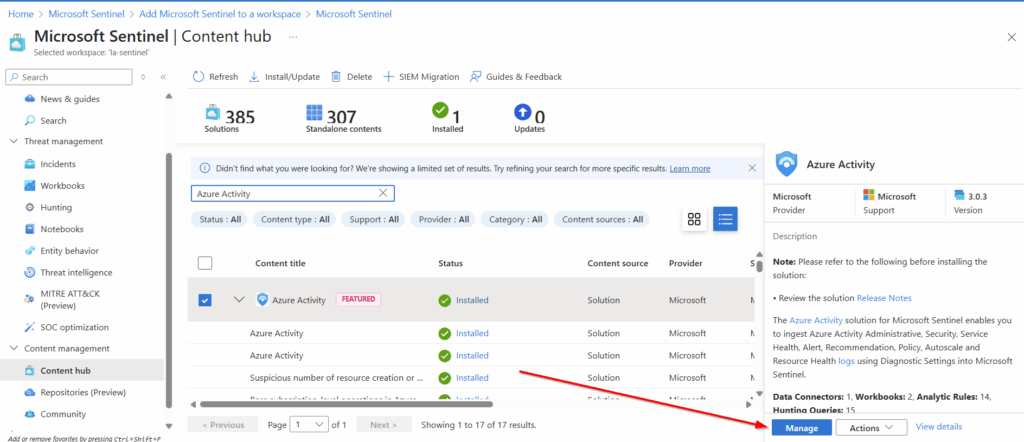1024x442 pixels.
Task: Open the Search sidebar item
Action: click(53, 121)
